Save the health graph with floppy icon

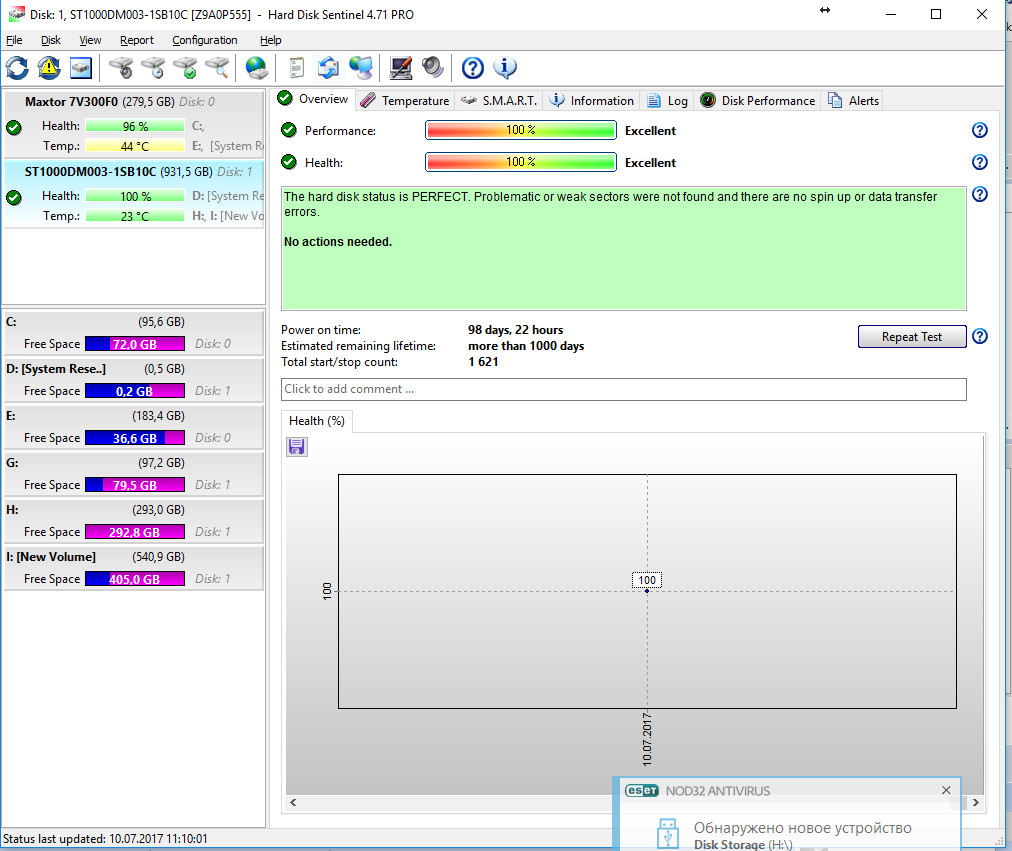click(297, 447)
